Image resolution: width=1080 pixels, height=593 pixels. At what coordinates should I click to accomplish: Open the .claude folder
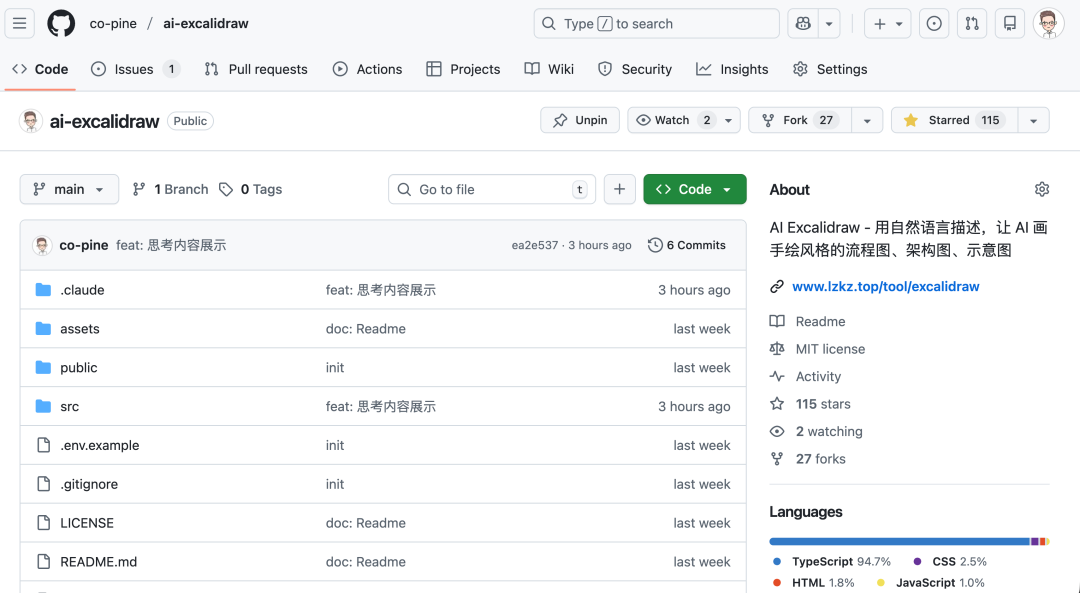coord(82,290)
